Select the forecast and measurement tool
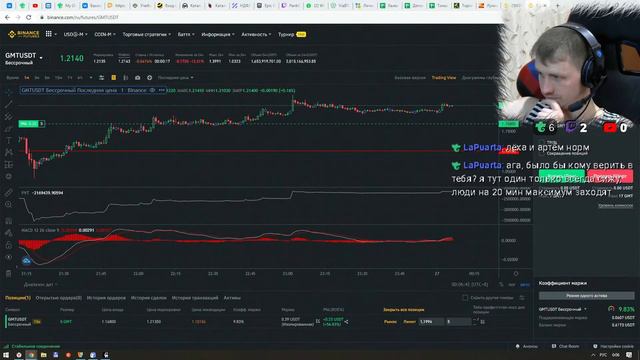This screenshot has width=640, height=360. pos(9,164)
